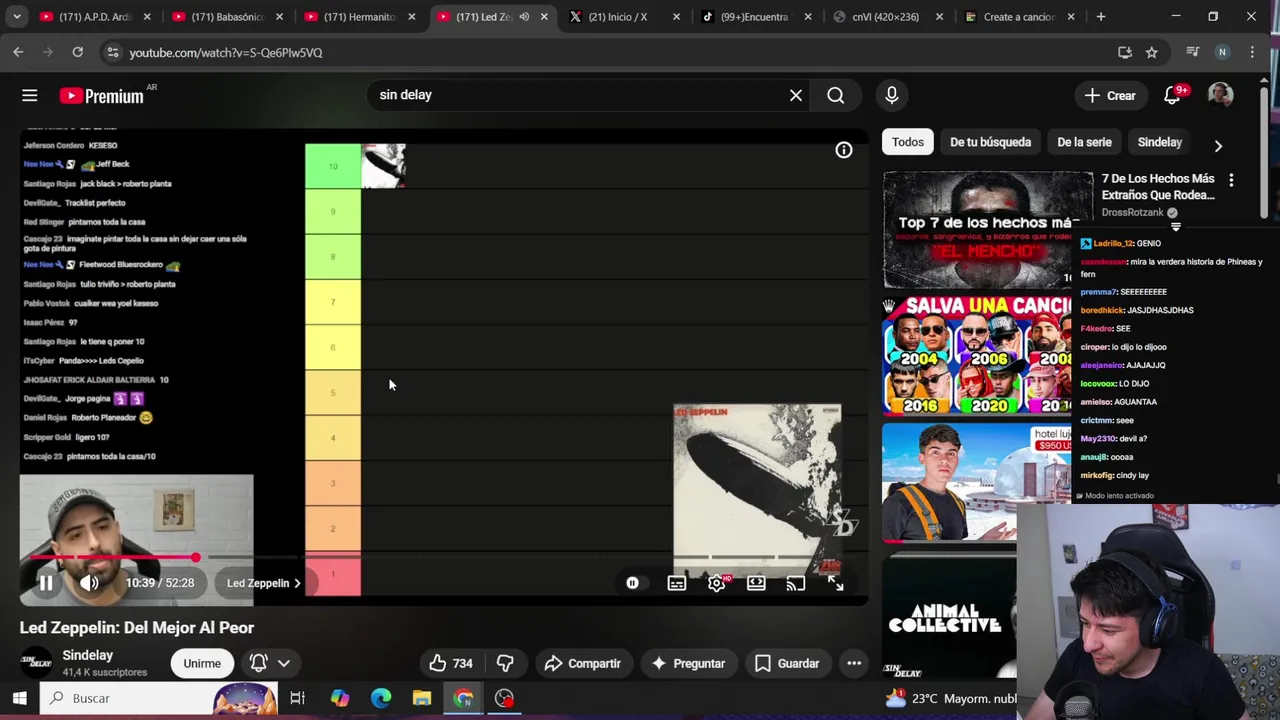Open the Crear menu
1280x720 pixels.
tap(1110, 96)
